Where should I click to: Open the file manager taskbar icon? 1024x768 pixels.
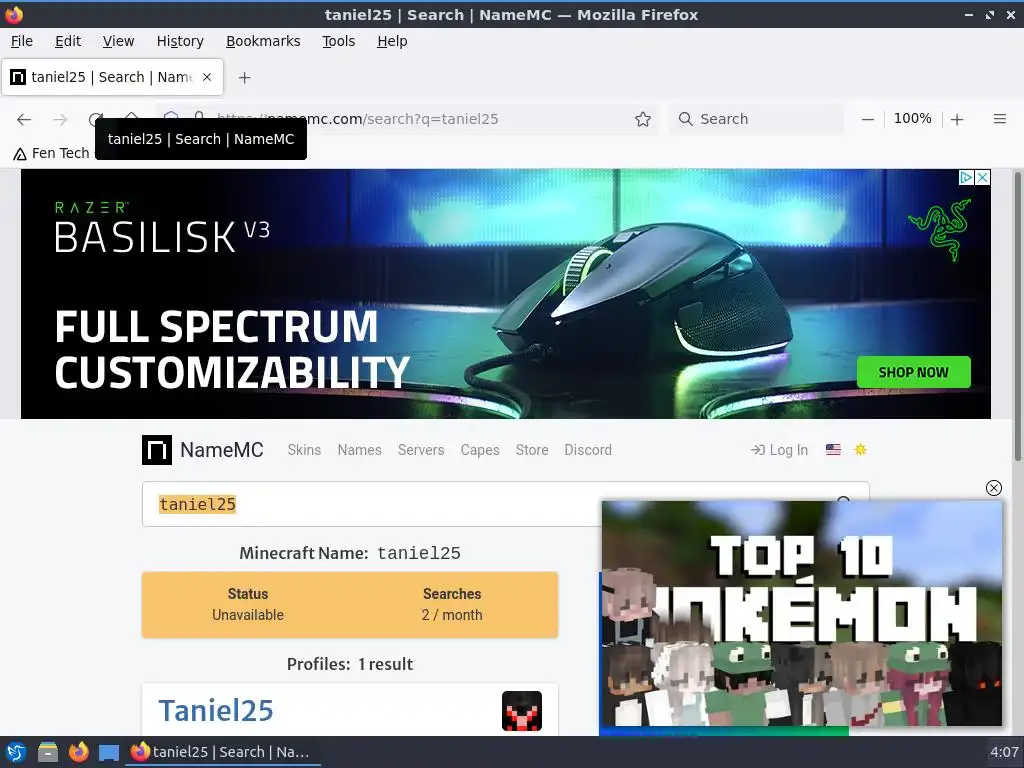click(x=48, y=752)
